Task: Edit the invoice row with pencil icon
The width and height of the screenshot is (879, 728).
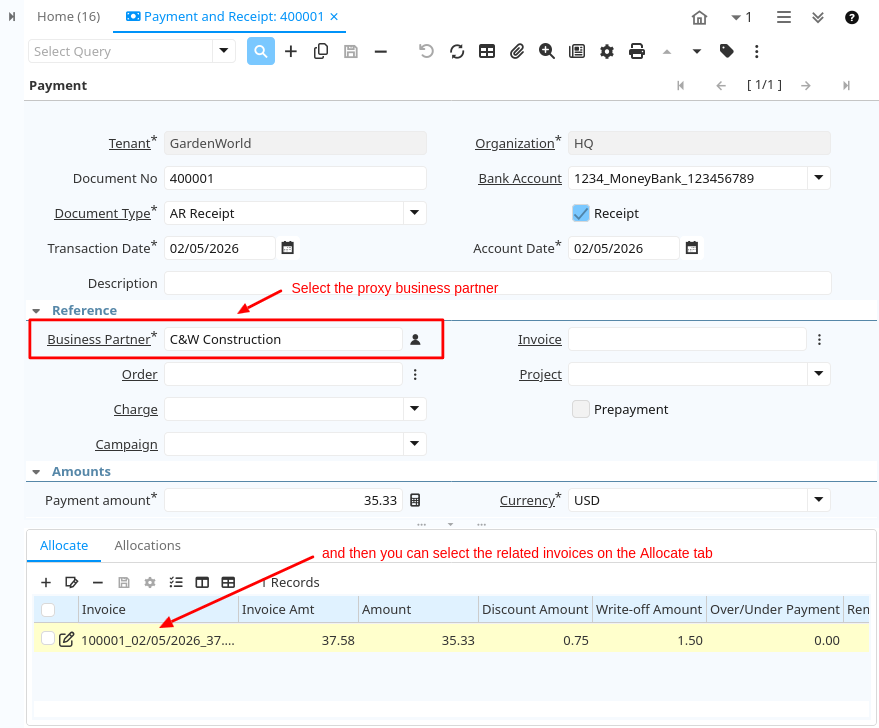Action: [x=67, y=639]
